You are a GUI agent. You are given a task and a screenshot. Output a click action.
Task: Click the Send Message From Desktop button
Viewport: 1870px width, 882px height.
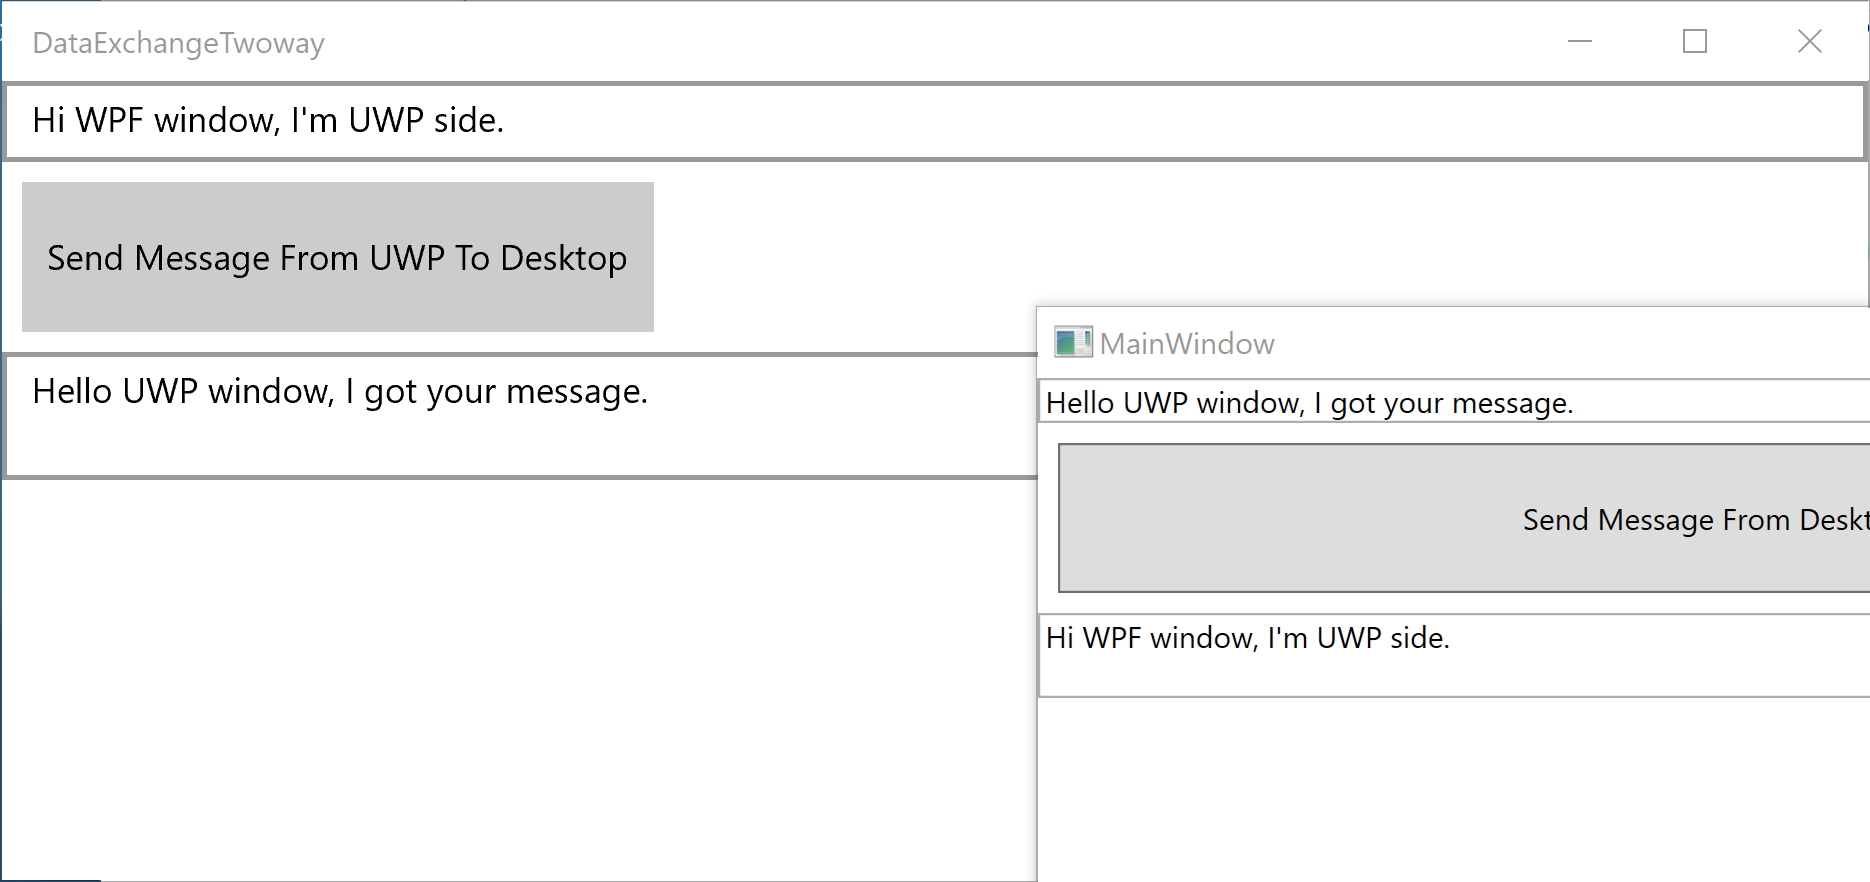coord(1464,518)
